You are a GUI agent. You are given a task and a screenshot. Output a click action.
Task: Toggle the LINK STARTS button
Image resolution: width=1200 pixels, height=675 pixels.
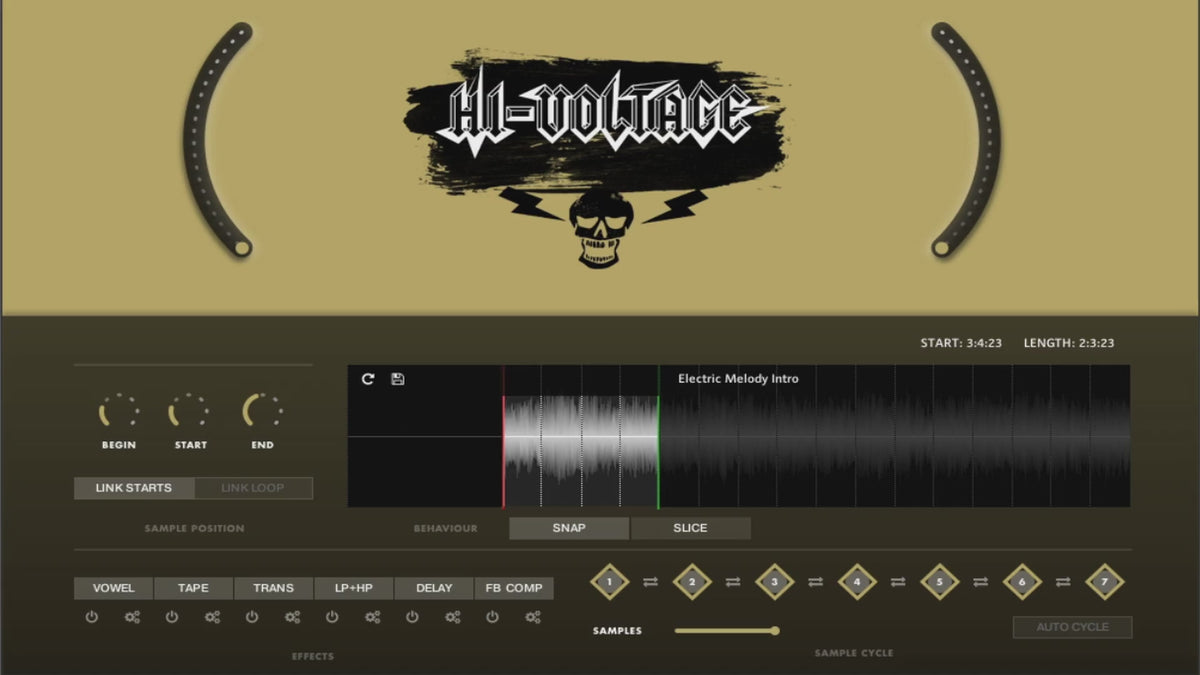tap(134, 488)
